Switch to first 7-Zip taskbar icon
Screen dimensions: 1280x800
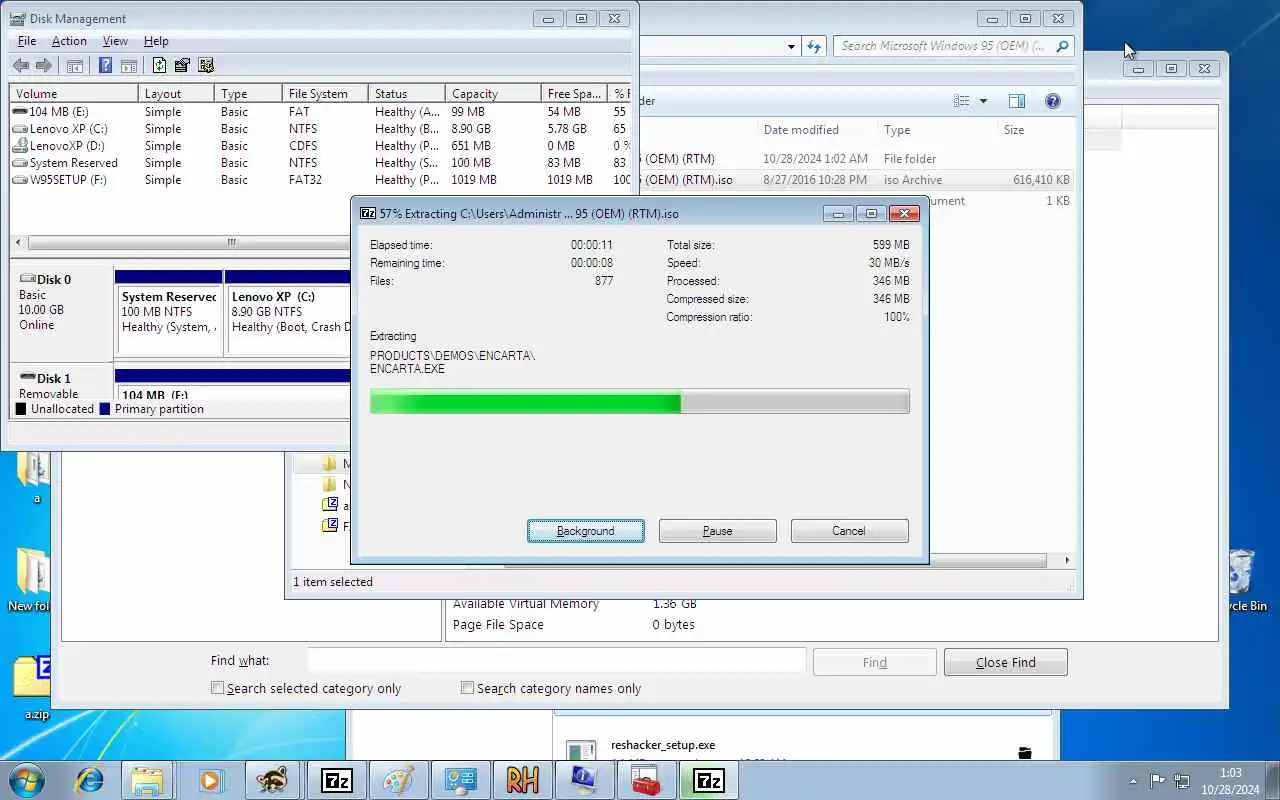coord(336,780)
